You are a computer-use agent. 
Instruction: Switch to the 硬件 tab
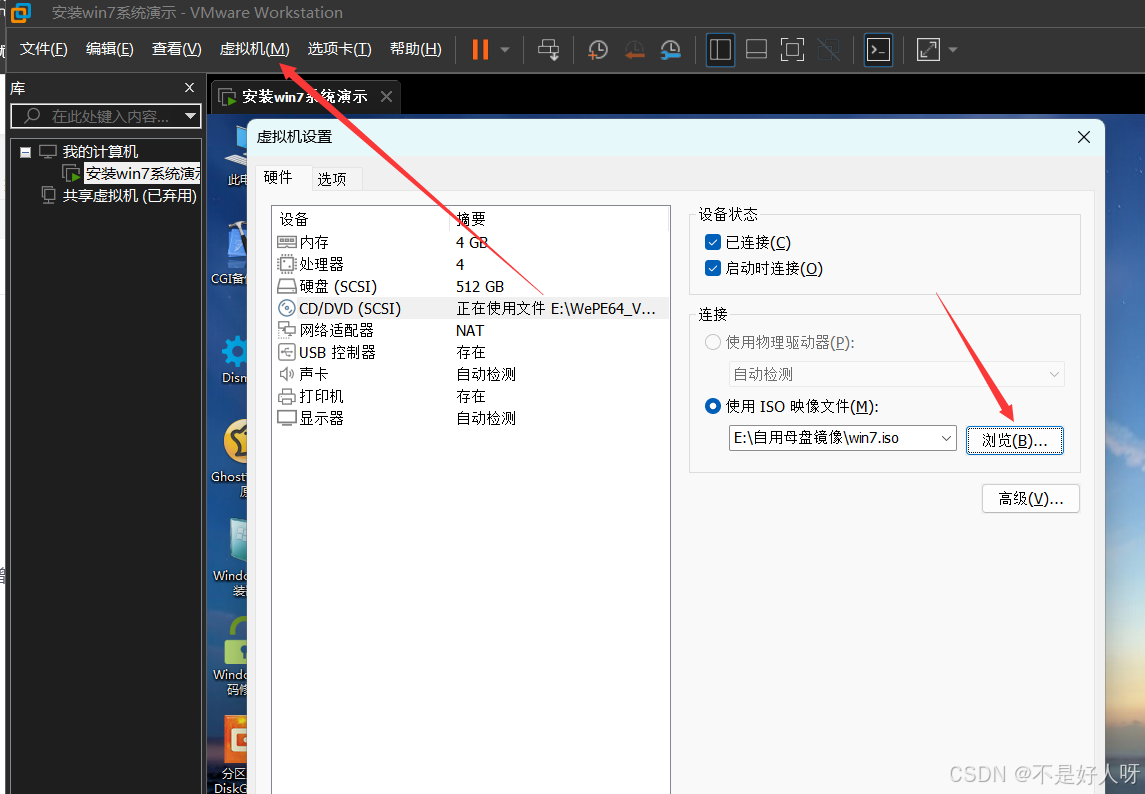point(277,177)
